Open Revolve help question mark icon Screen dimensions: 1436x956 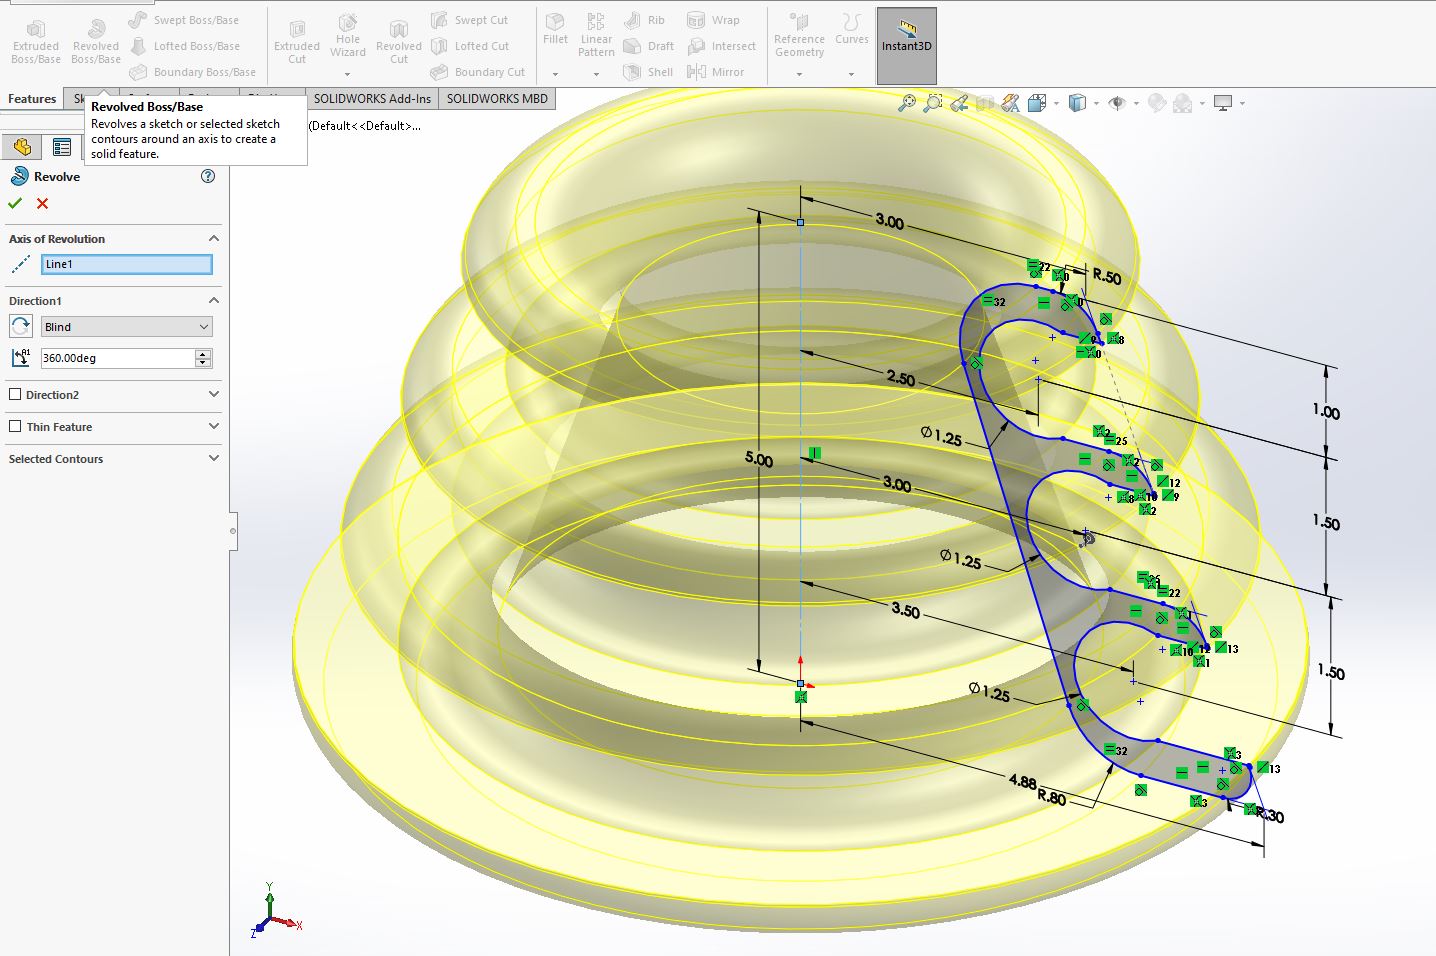pos(208,176)
